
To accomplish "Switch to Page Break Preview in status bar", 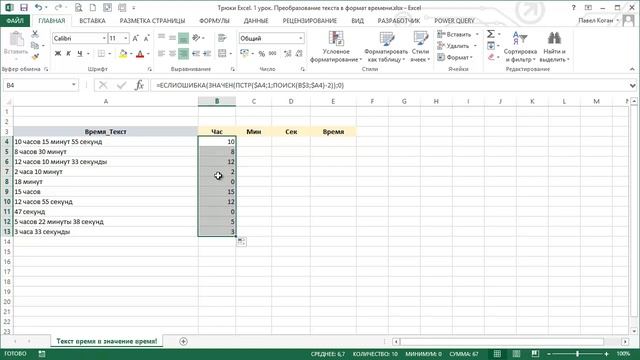I will (535, 354).
